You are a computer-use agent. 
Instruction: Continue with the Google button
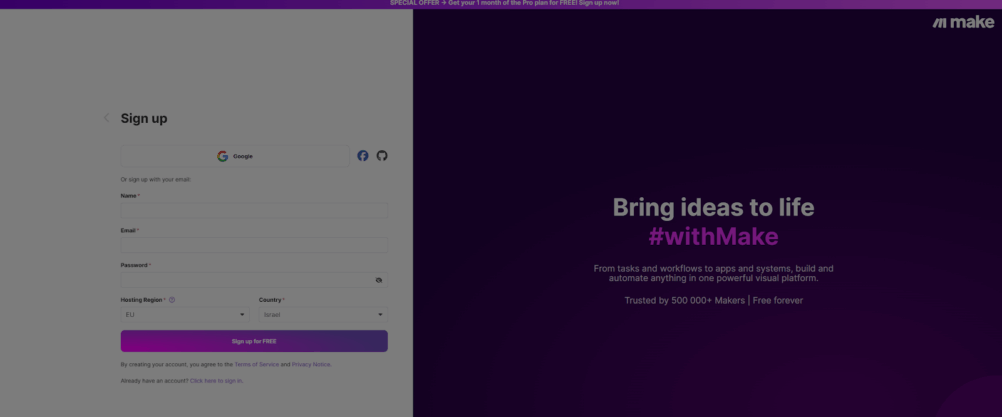(x=235, y=156)
